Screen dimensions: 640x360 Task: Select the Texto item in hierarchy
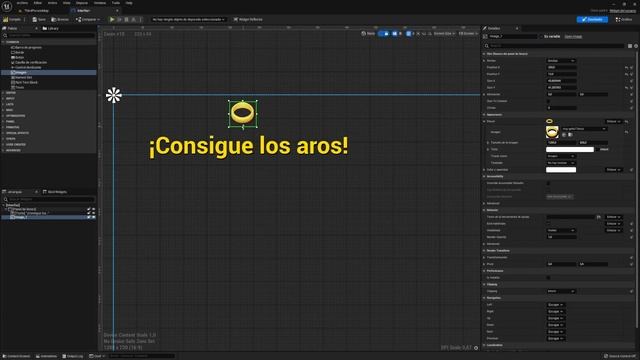pyautogui.click(x=31, y=213)
